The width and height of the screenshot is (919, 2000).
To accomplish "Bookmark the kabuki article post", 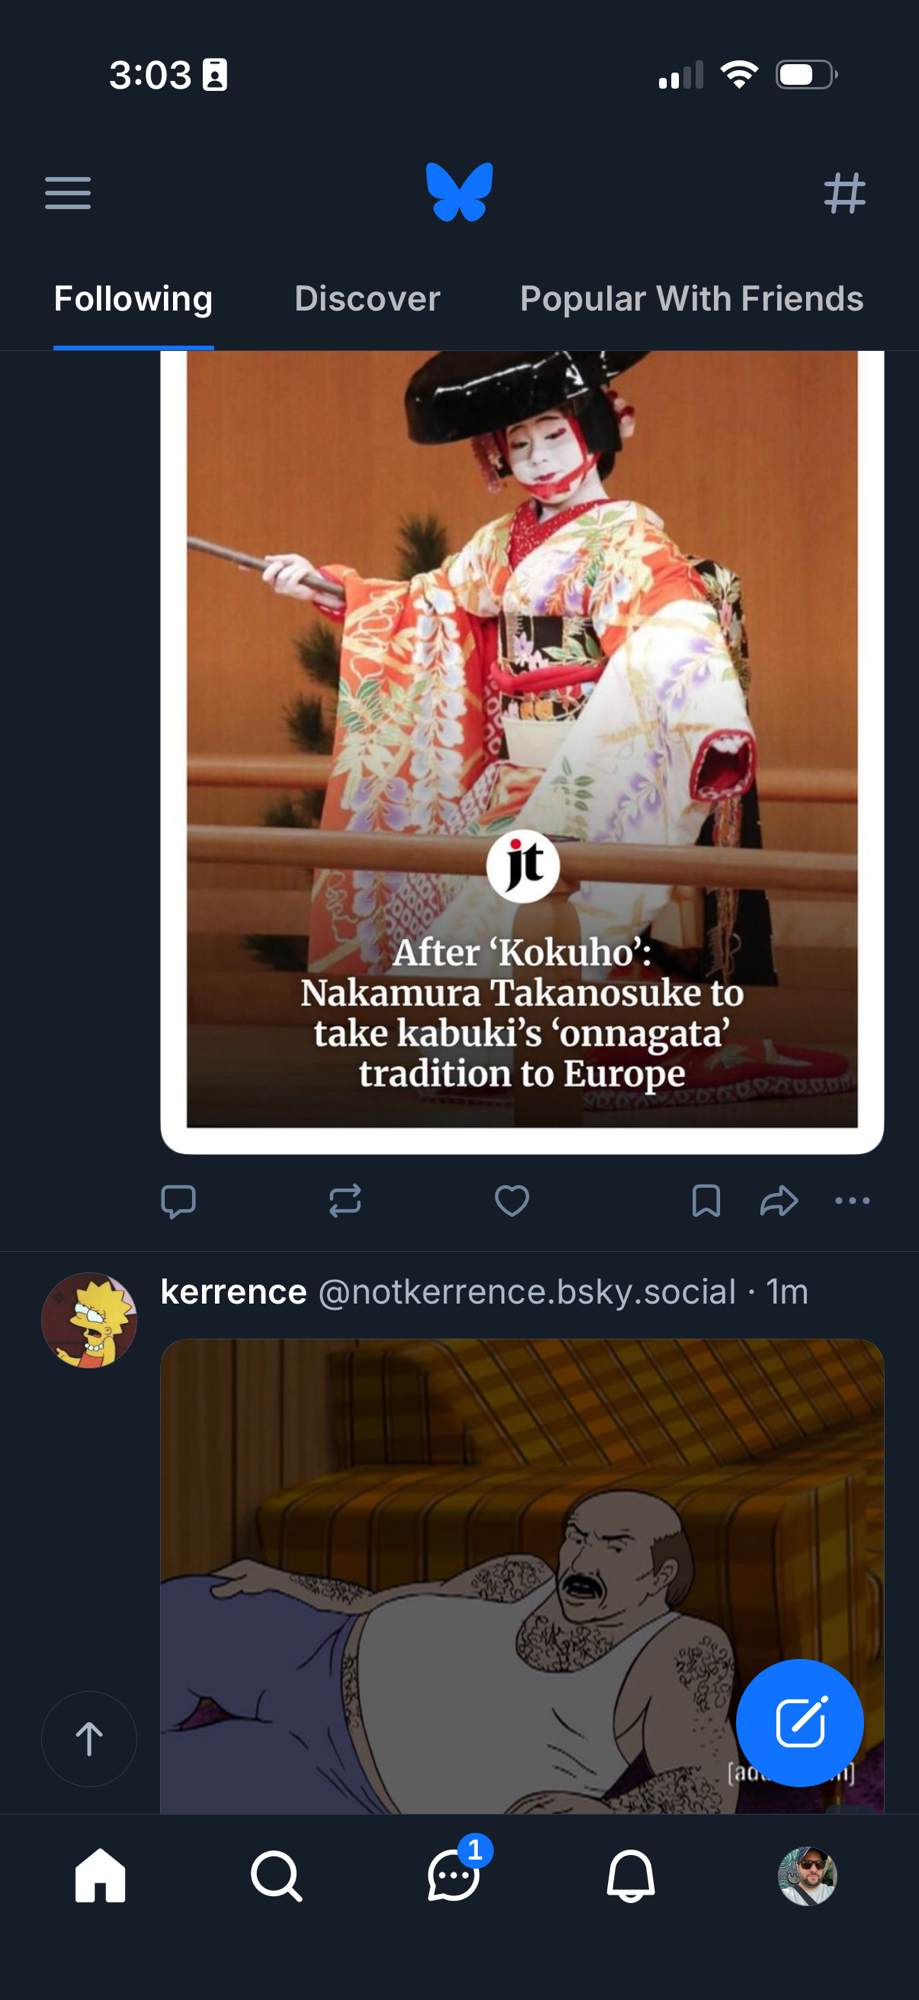I will pyautogui.click(x=706, y=1200).
